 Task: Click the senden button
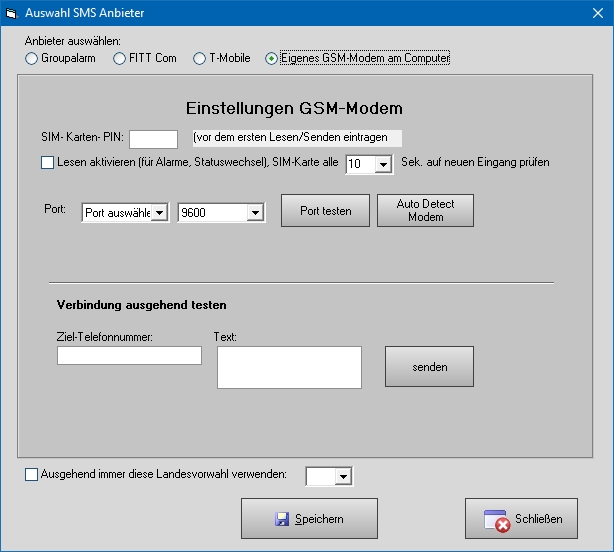click(x=429, y=366)
